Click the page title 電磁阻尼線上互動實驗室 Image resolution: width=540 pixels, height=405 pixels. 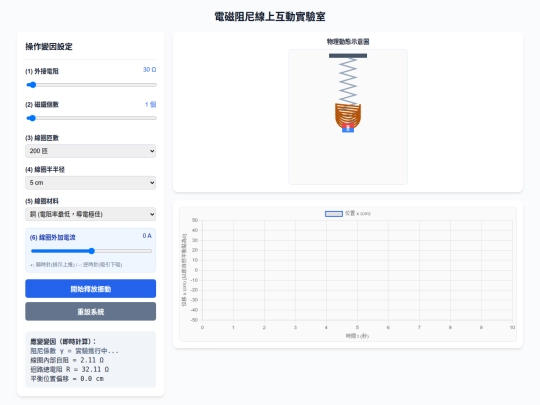[x=270, y=17]
